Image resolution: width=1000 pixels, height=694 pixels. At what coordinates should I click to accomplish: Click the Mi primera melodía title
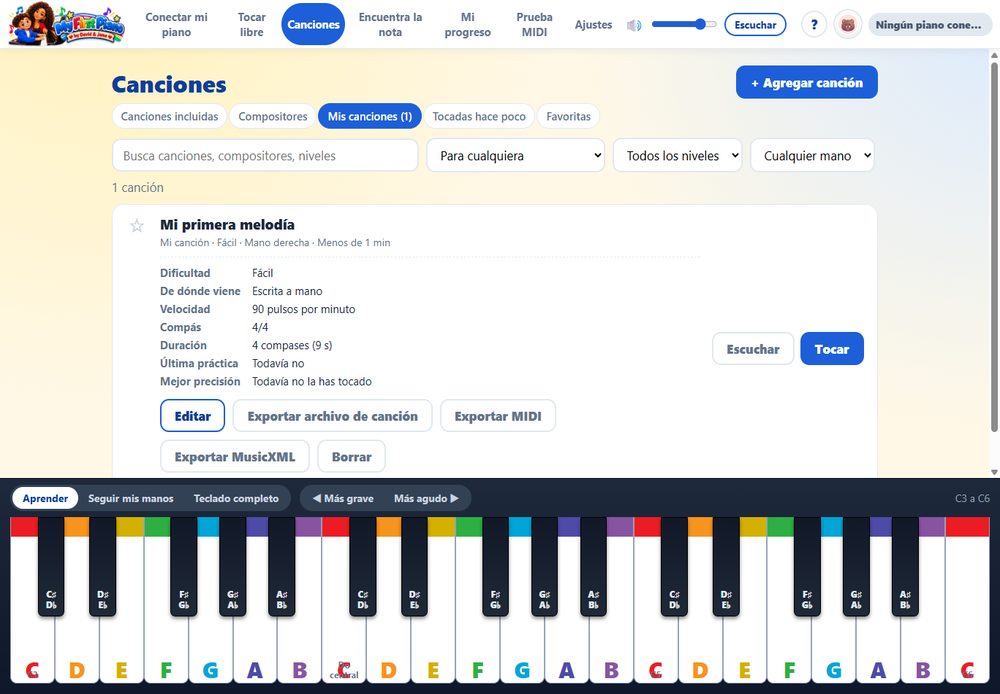227,225
